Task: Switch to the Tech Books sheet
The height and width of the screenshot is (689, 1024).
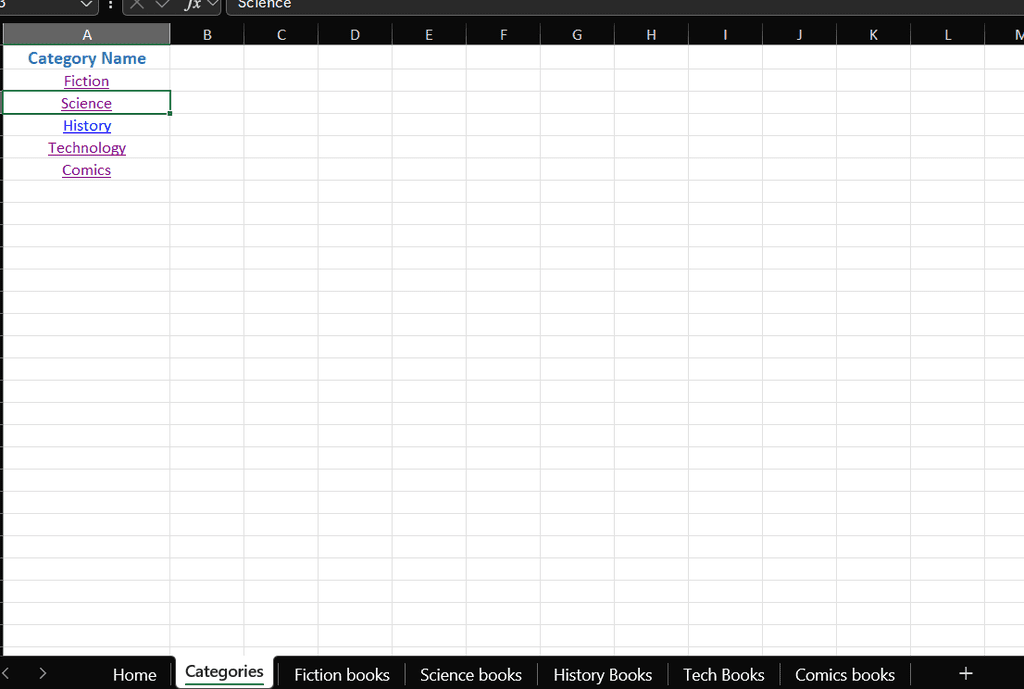Action: [724, 674]
